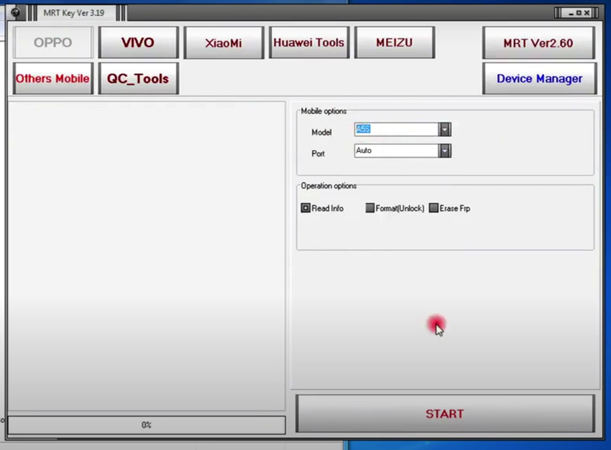Open Huawei Tools section
The width and height of the screenshot is (611, 450).
click(x=308, y=43)
